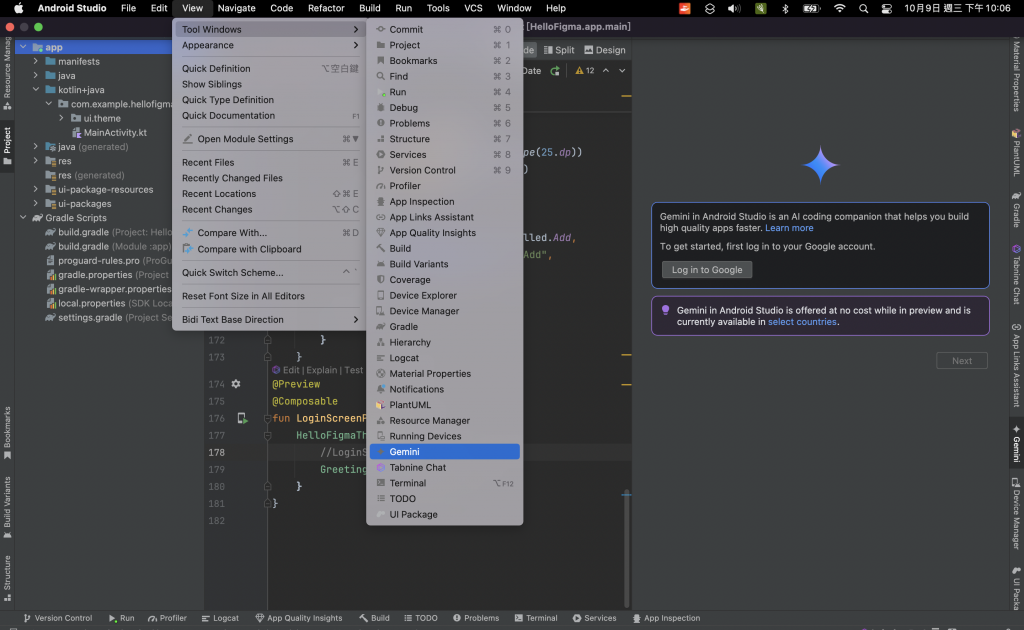1024x630 pixels.
Task: Switch editor to Split view
Action: point(559,50)
